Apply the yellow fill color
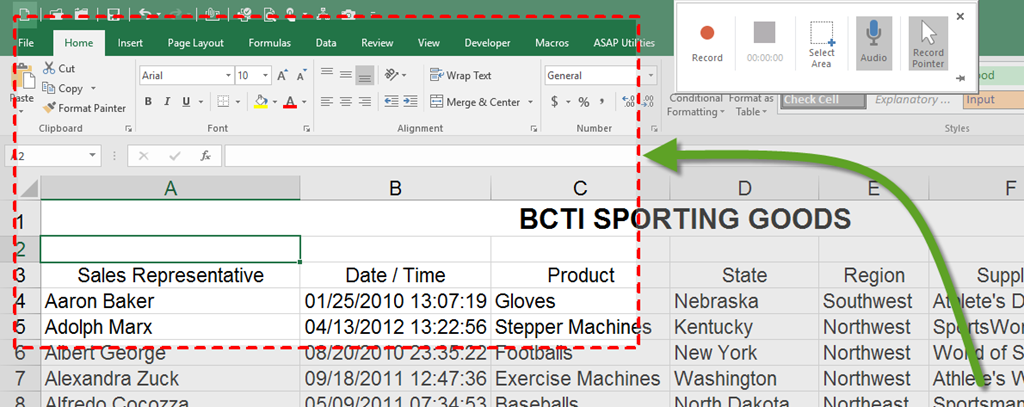 (260, 102)
